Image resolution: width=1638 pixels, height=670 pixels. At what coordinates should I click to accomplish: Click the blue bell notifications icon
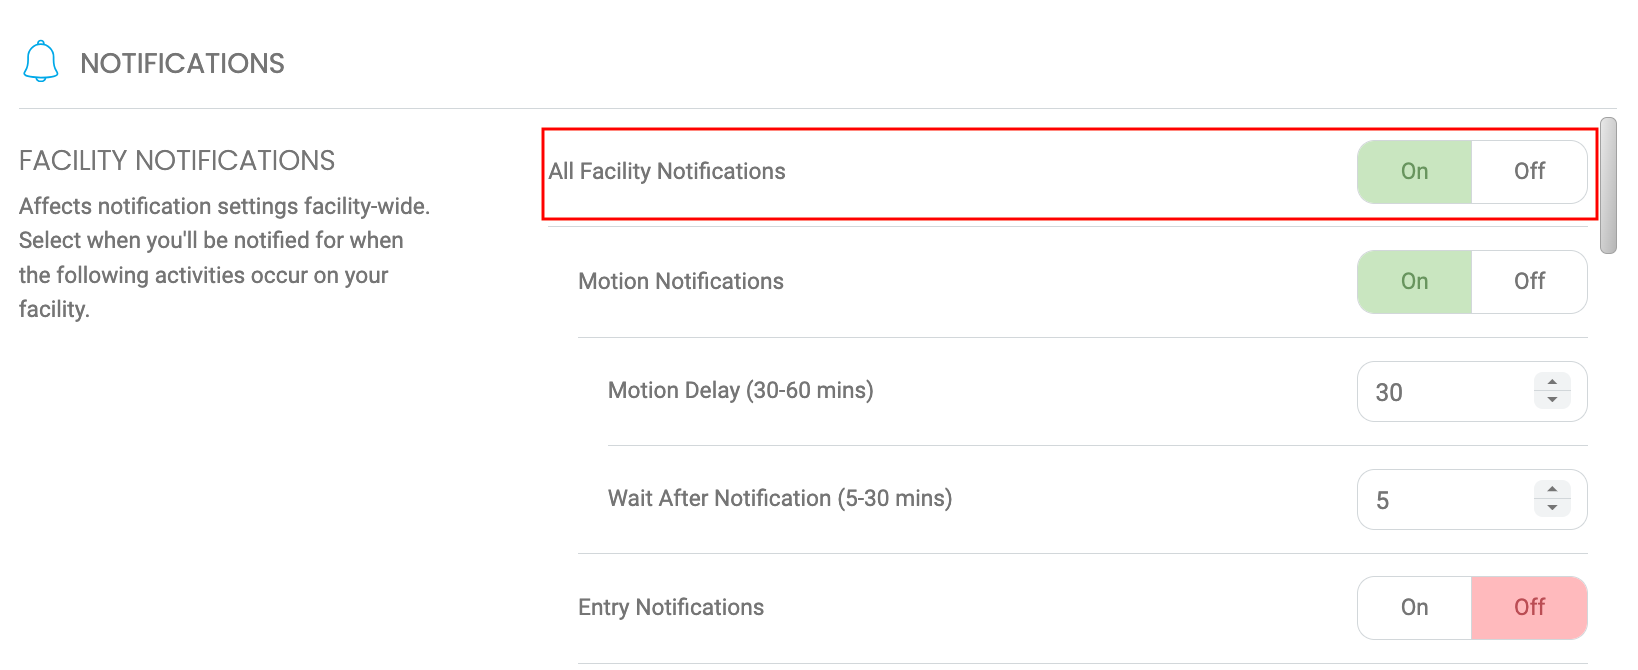coord(40,60)
